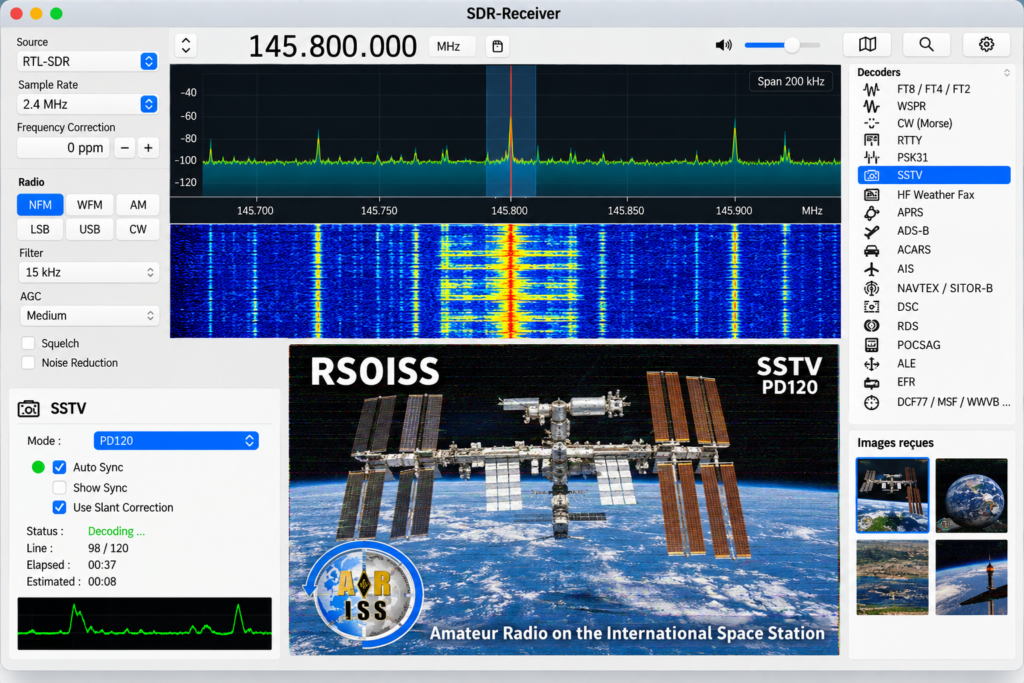Viewport: 1024px width, 683px height.
Task: Enable the Noise Reduction checkbox
Action: [x=28, y=362]
